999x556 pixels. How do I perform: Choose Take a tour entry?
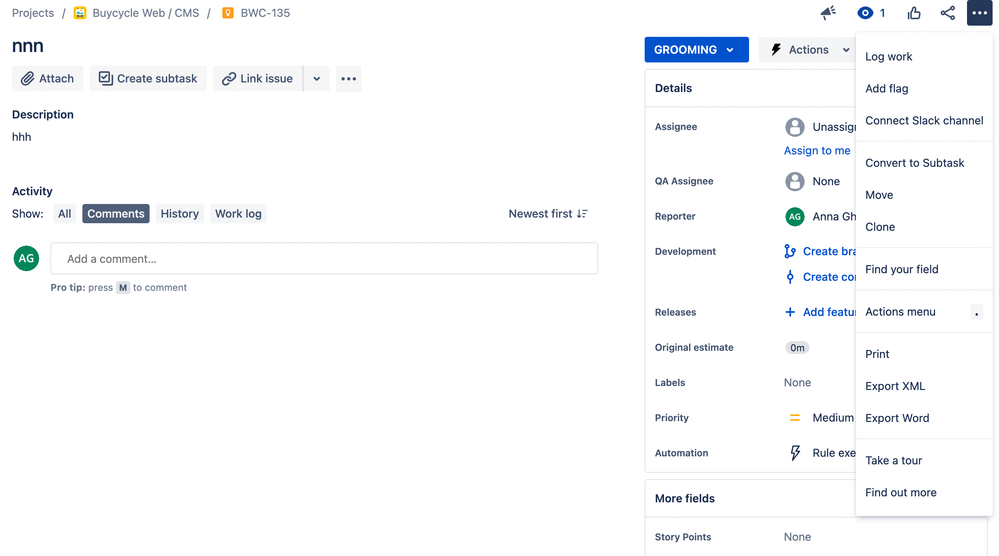tap(924, 460)
